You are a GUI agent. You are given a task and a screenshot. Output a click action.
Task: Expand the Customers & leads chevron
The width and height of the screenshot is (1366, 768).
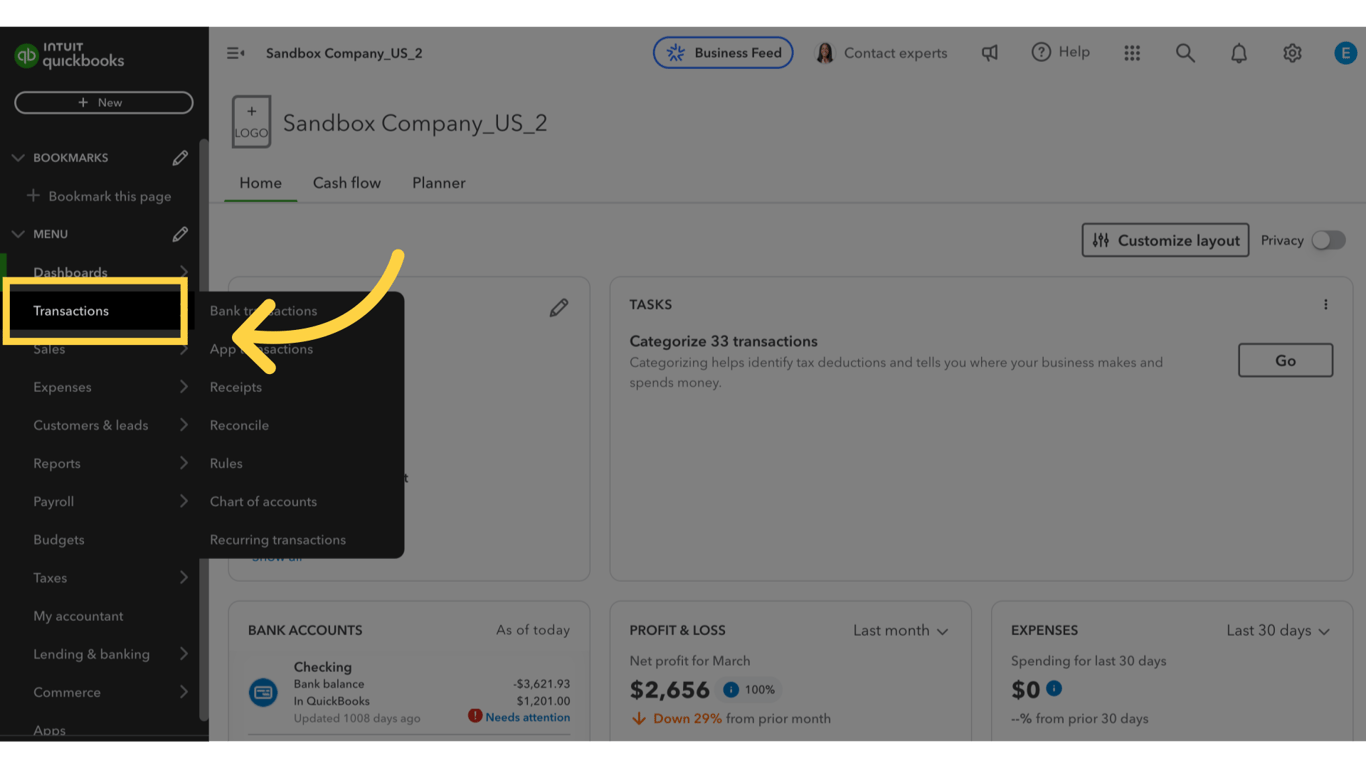click(184, 425)
